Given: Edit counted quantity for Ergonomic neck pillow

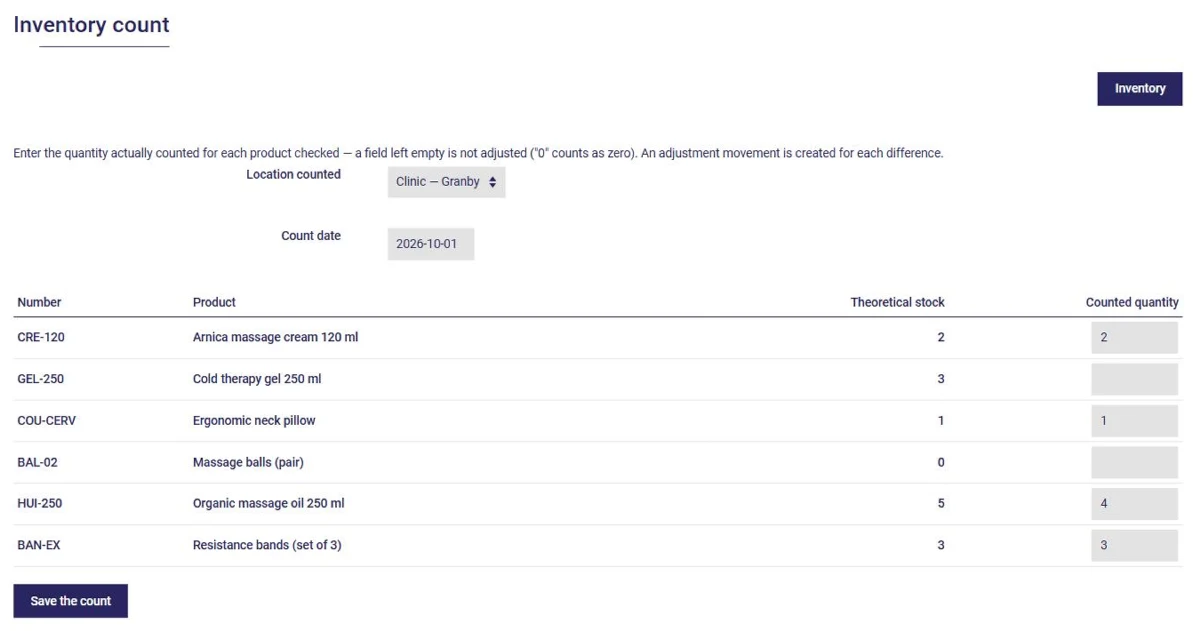Looking at the screenshot, I should point(1134,421).
